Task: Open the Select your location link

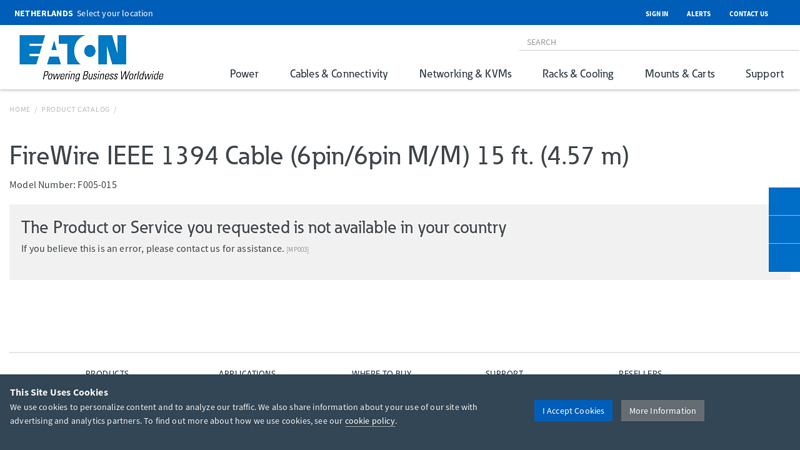Action: point(115,13)
